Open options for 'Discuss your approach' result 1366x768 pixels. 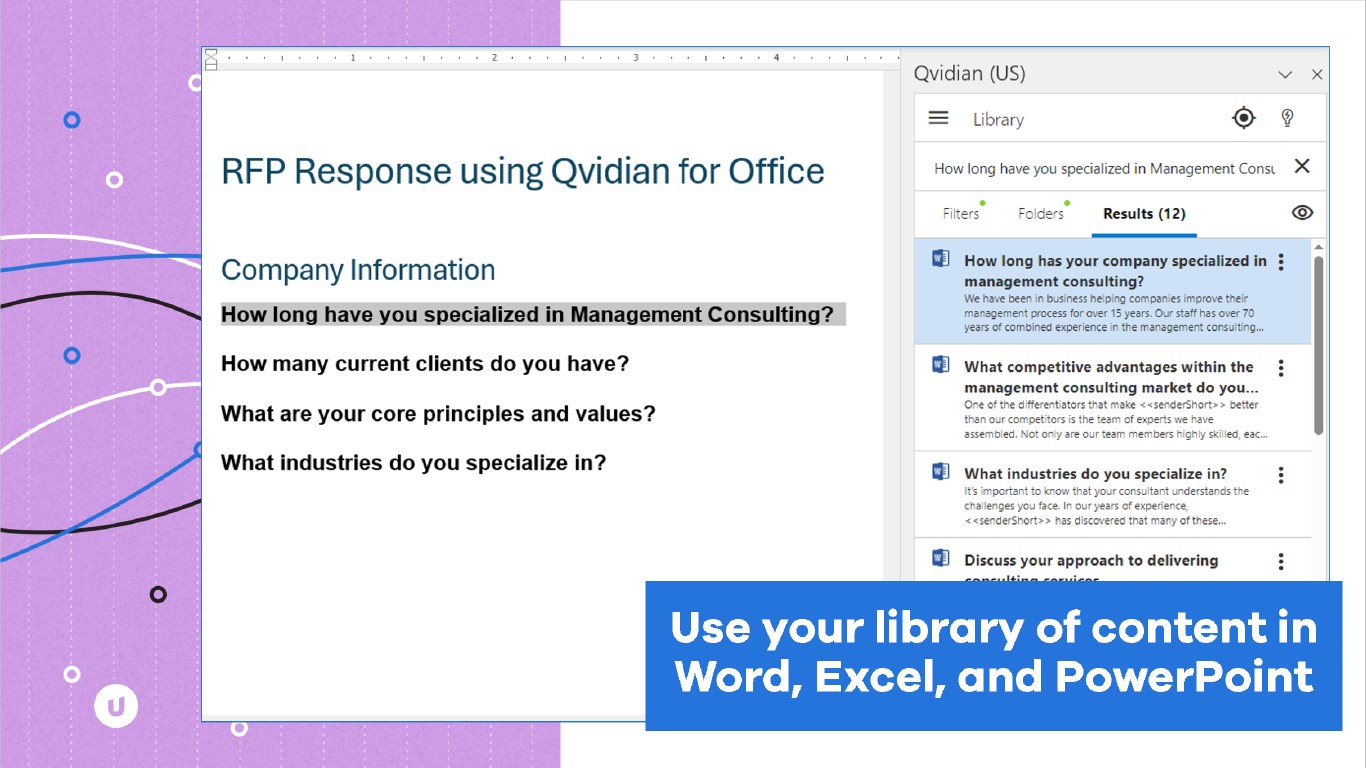click(x=1281, y=562)
